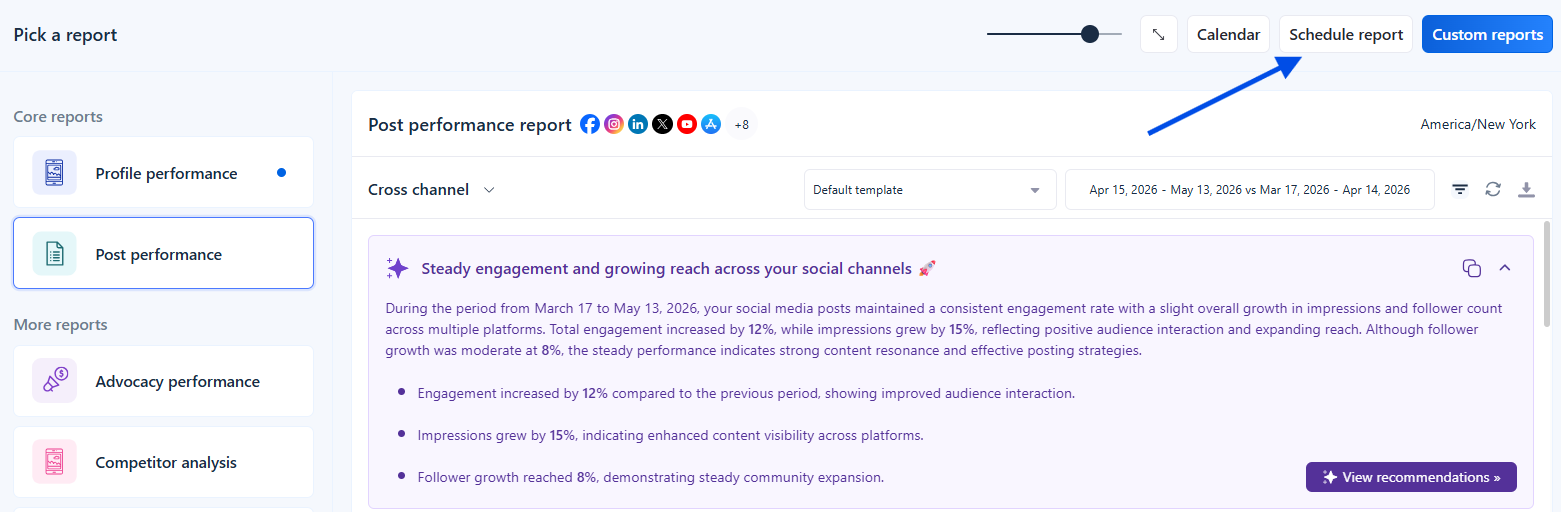Copy the AI summary with copy icon
Viewport: 1561px width, 512px height.
[1471, 268]
